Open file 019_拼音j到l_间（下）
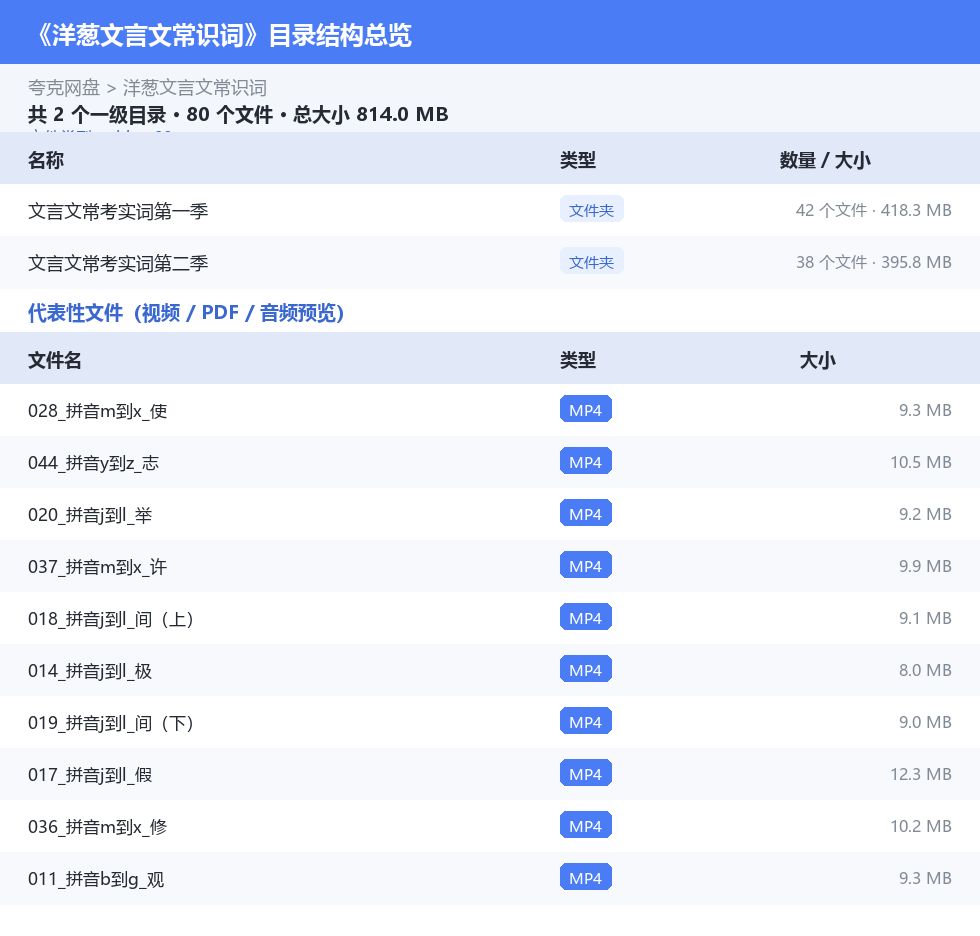This screenshot has width=980, height=936. point(490,722)
